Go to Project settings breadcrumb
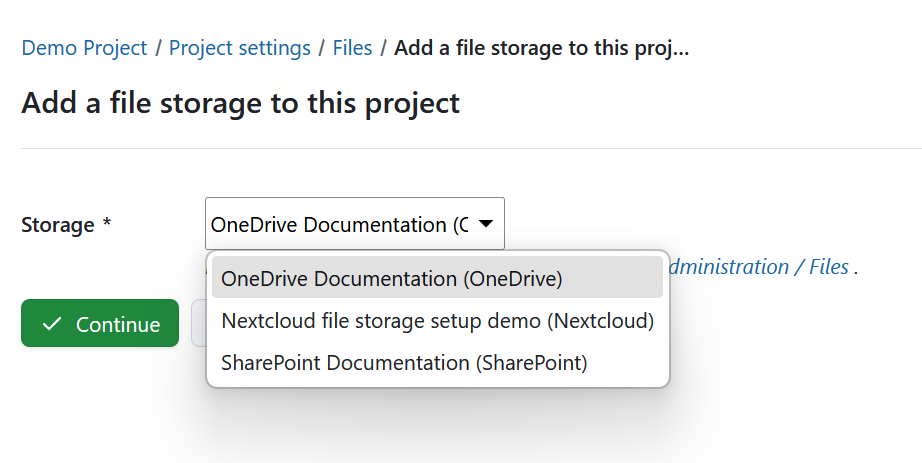 pos(240,48)
